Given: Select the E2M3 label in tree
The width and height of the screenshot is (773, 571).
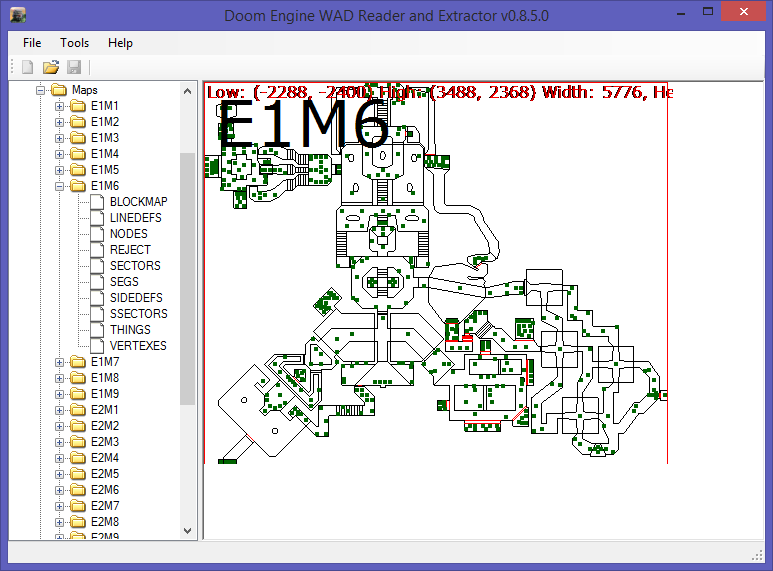Looking at the screenshot, I should 105,442.
